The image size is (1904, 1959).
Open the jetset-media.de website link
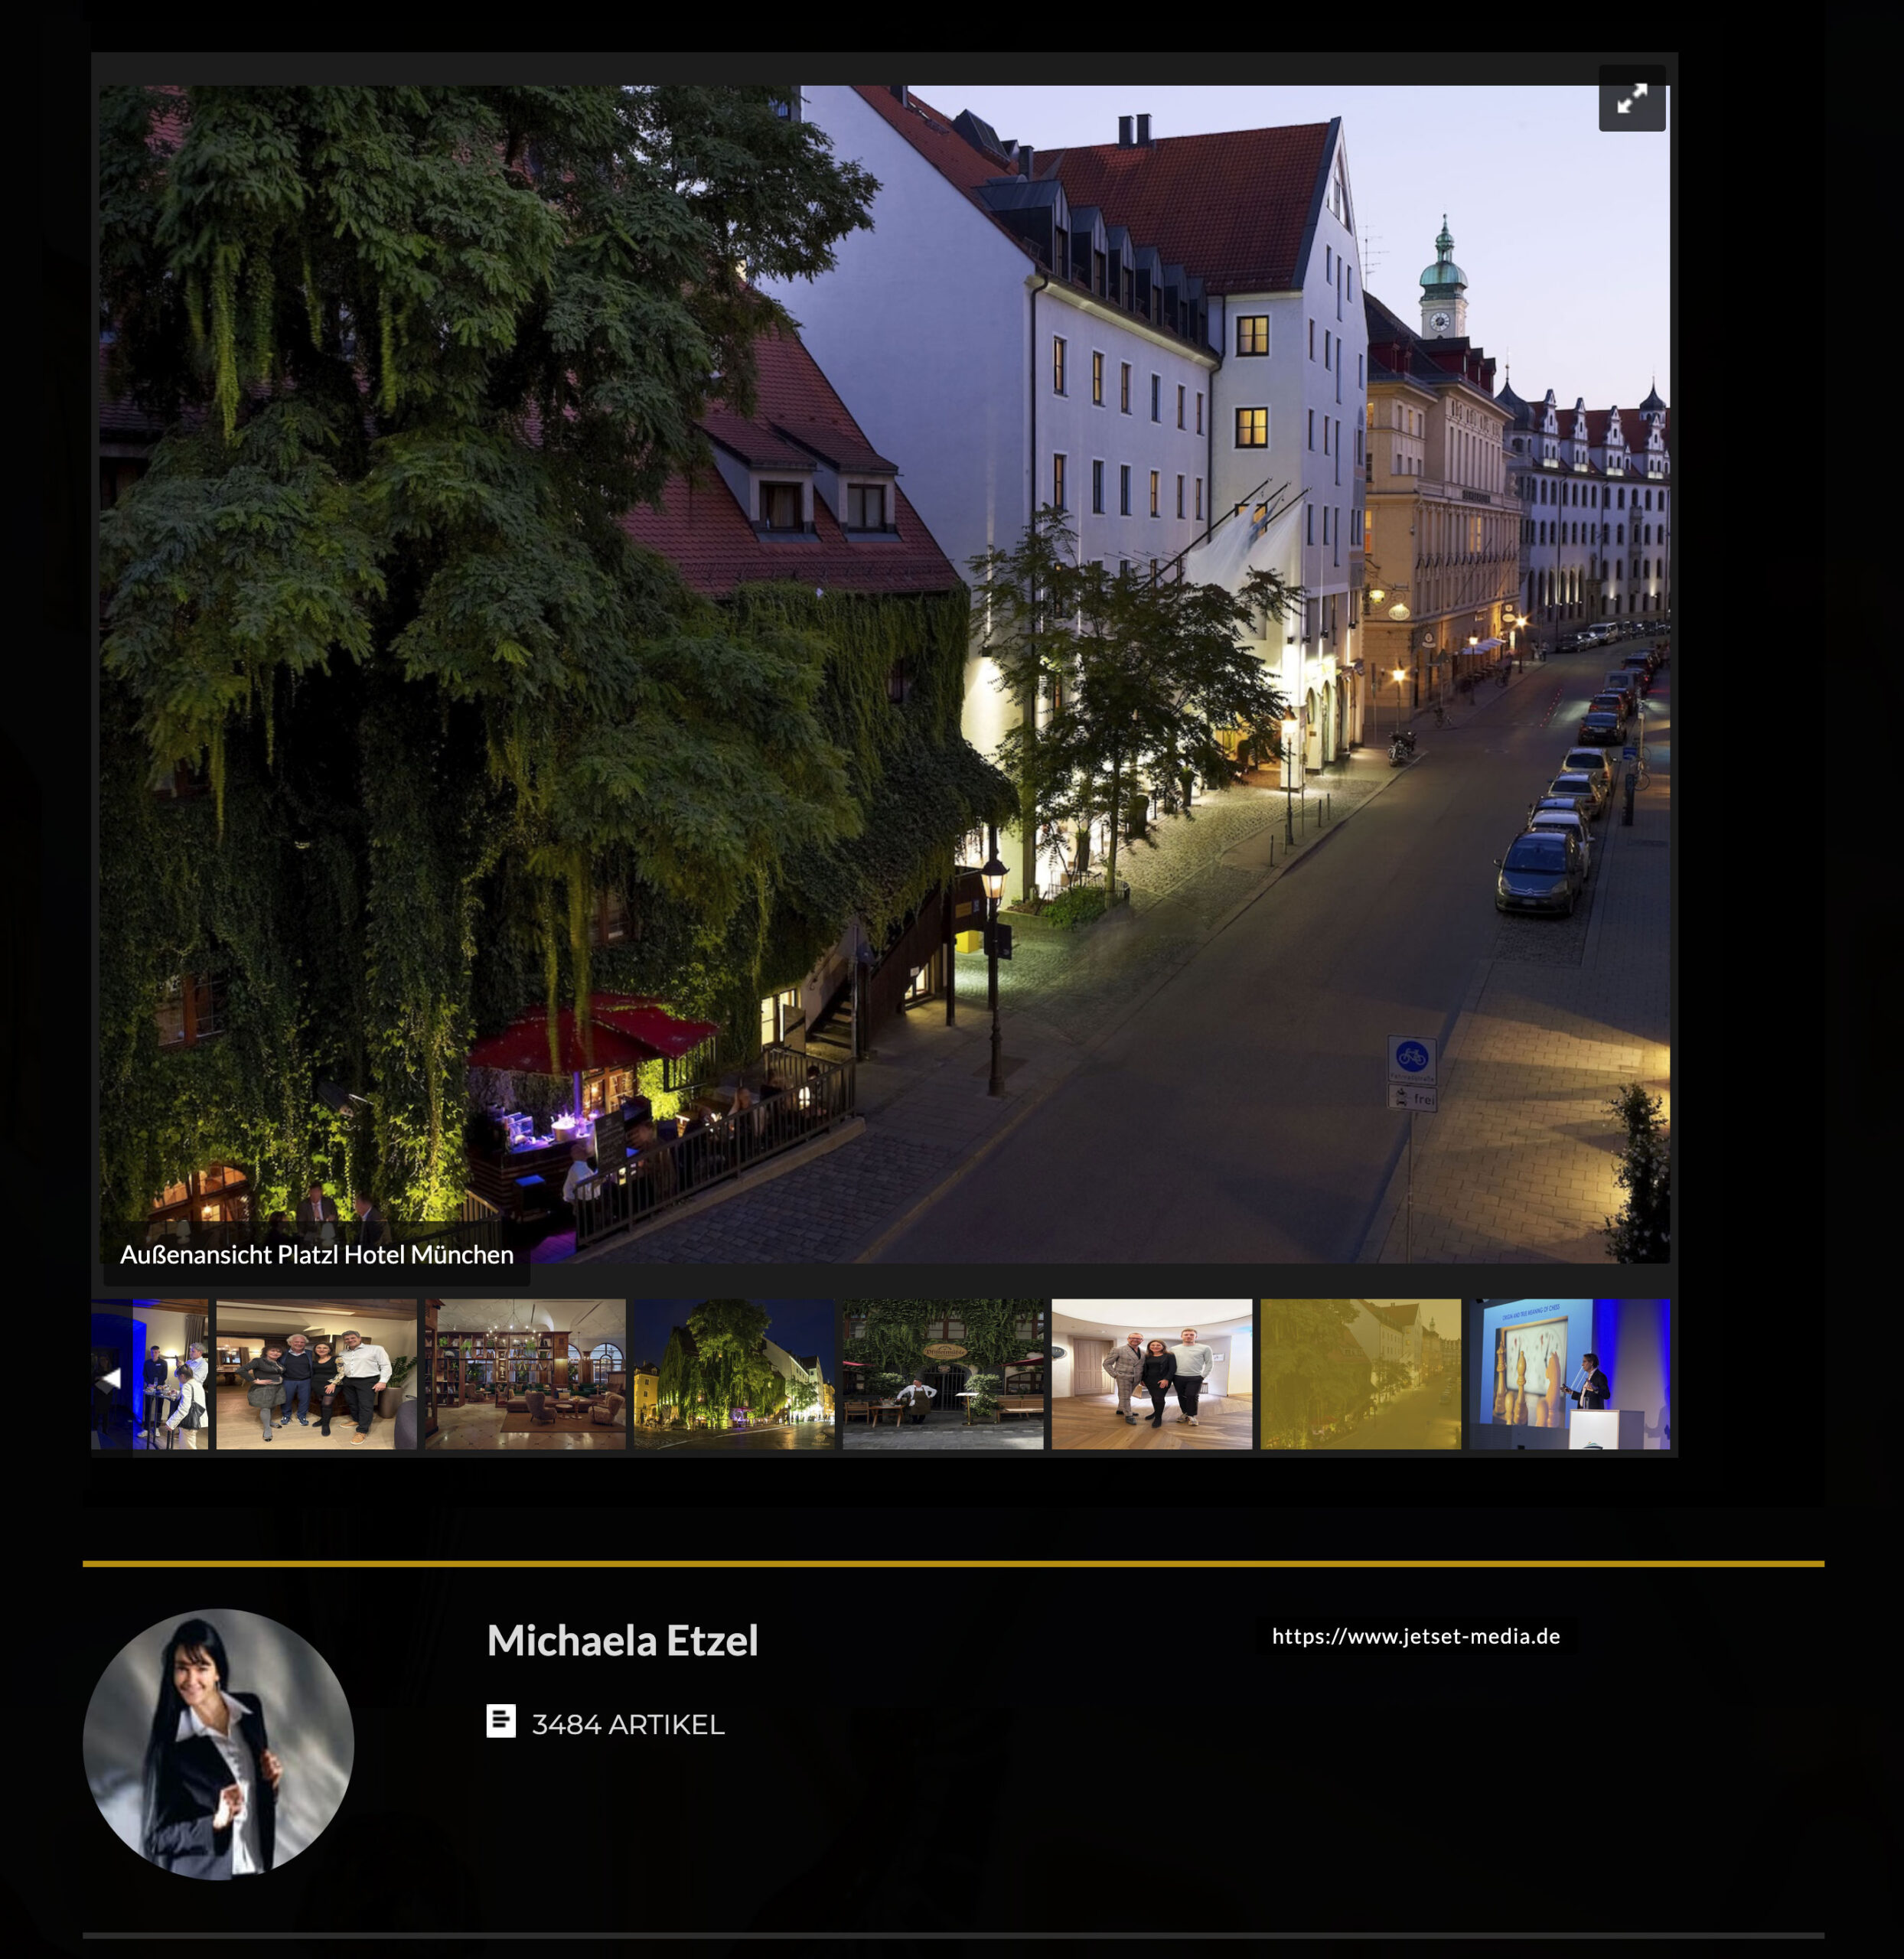(x=1415, y=1636)
